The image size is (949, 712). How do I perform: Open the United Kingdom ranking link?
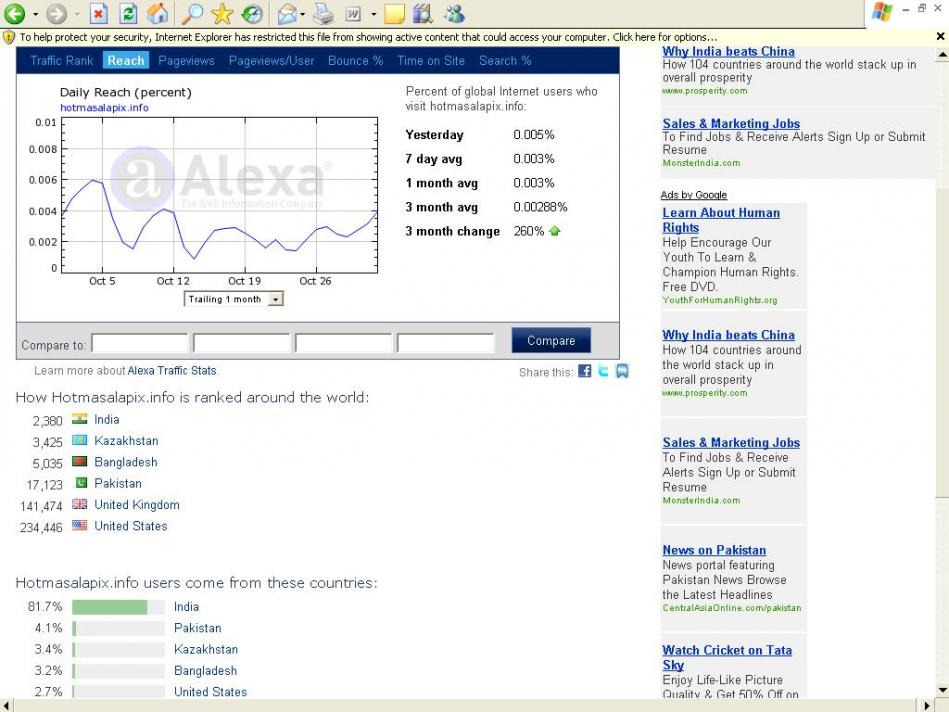[x=137, y=505]
